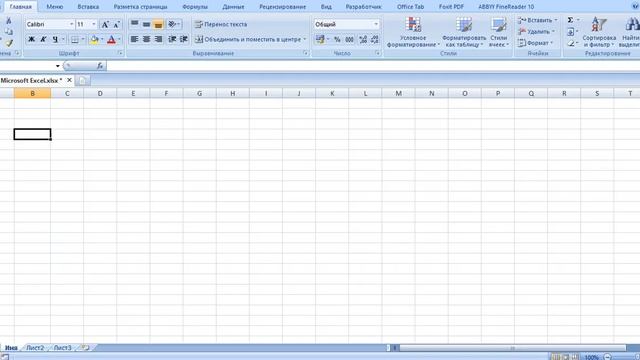
Task: Open text orientation button
Action: click(174, 24)
